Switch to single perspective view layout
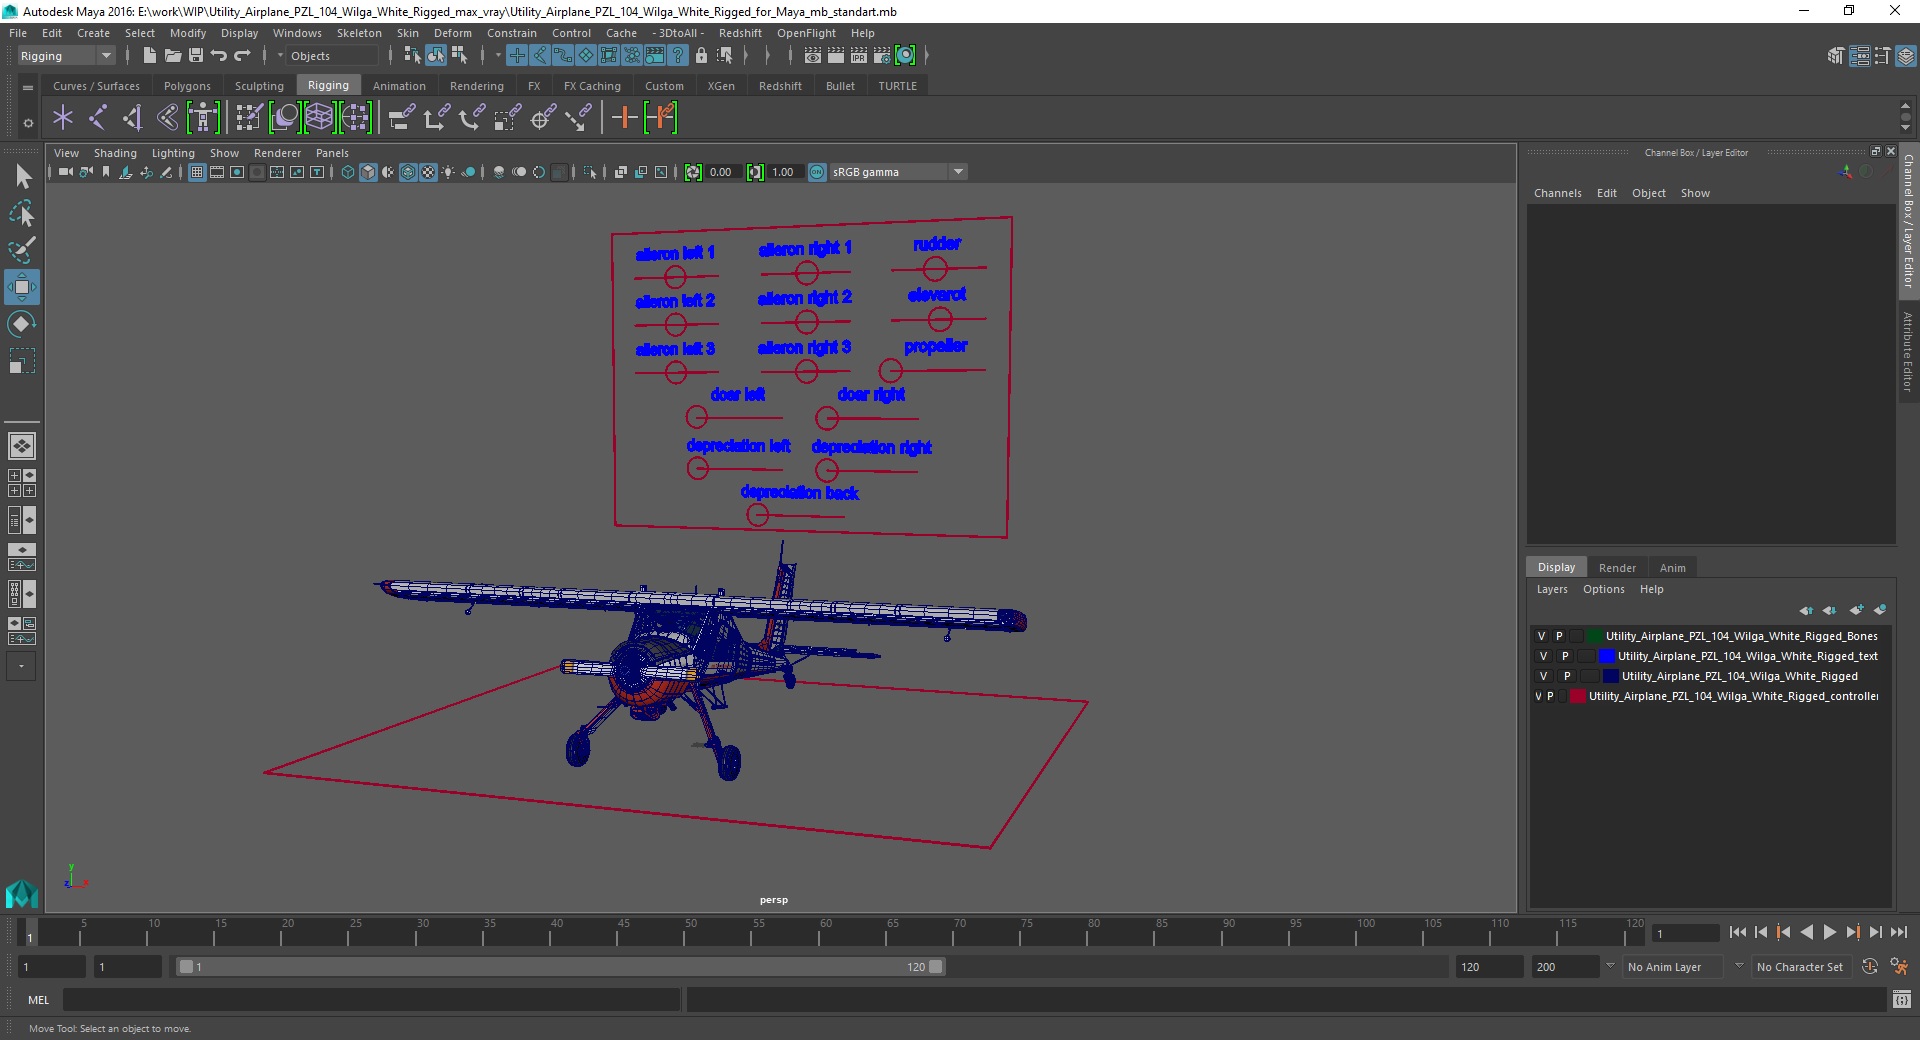The image size is (1920, 1040). (x=22, y=445)
